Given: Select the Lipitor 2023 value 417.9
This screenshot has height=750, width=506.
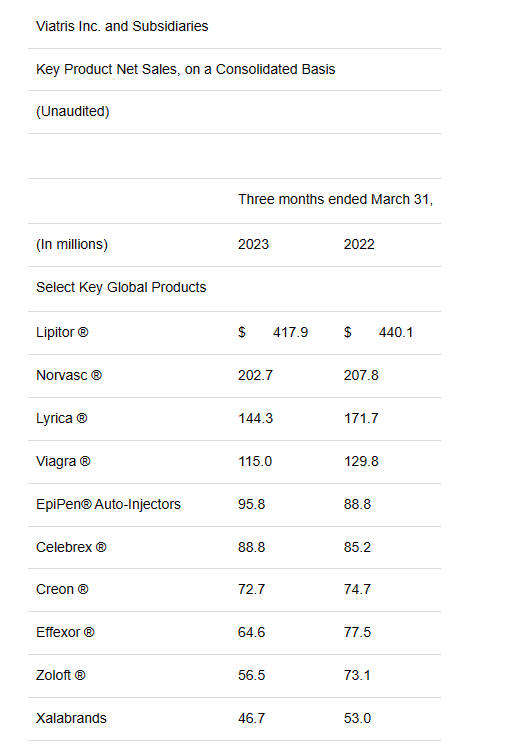Looking at the screenshot, I should click(x=290, y=332).
